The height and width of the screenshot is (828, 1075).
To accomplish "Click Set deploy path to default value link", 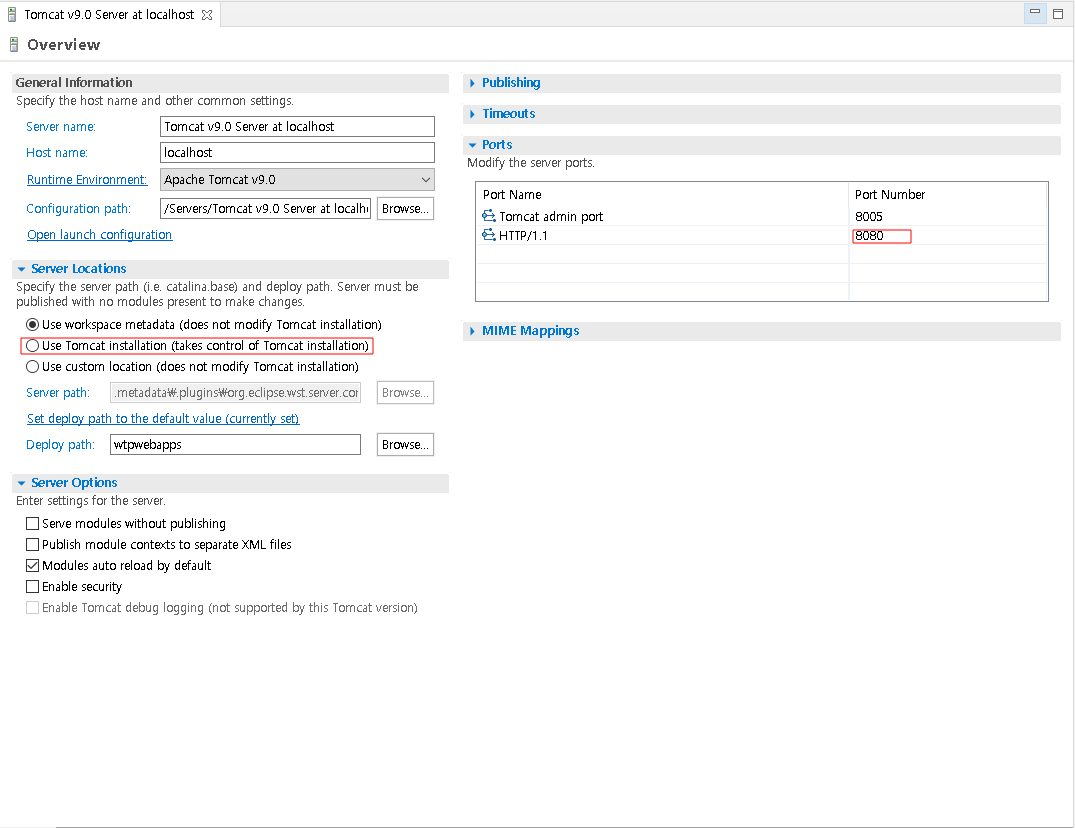I will click(163, 418).
